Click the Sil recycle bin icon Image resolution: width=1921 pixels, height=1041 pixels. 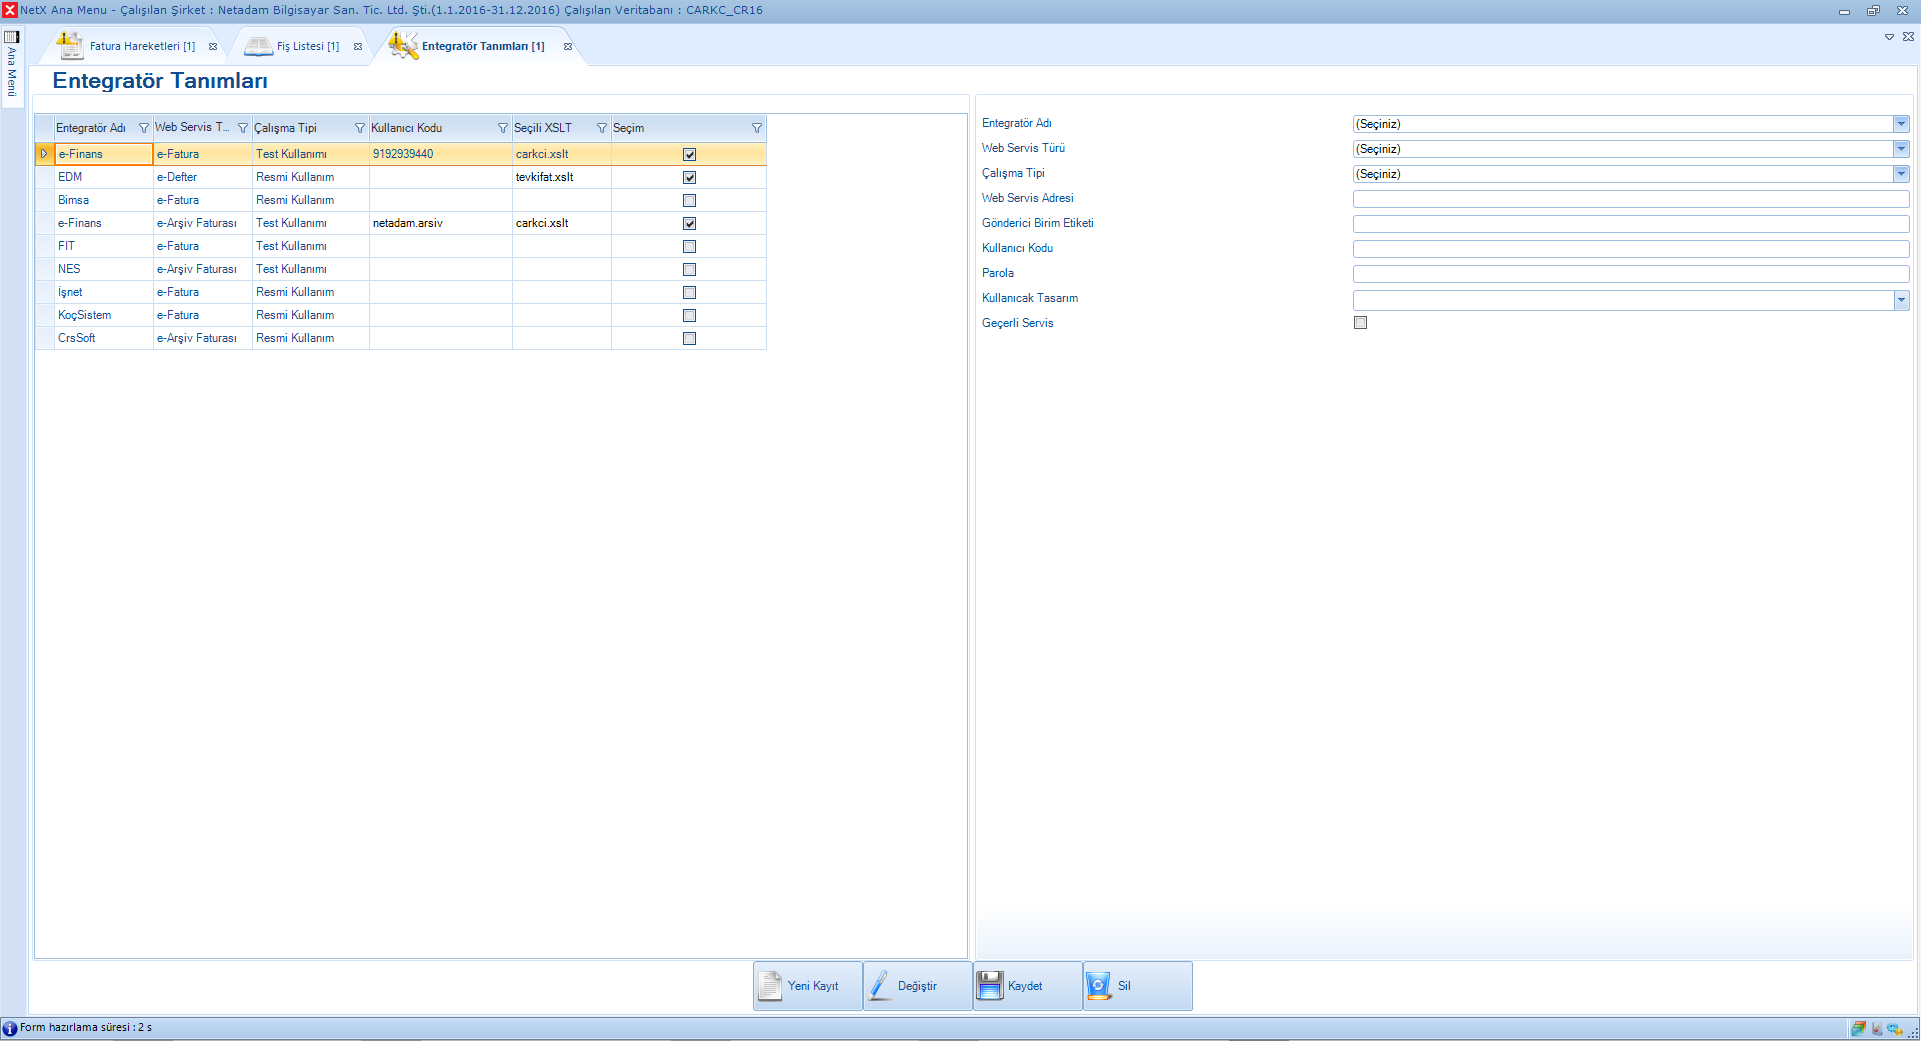1098,986
